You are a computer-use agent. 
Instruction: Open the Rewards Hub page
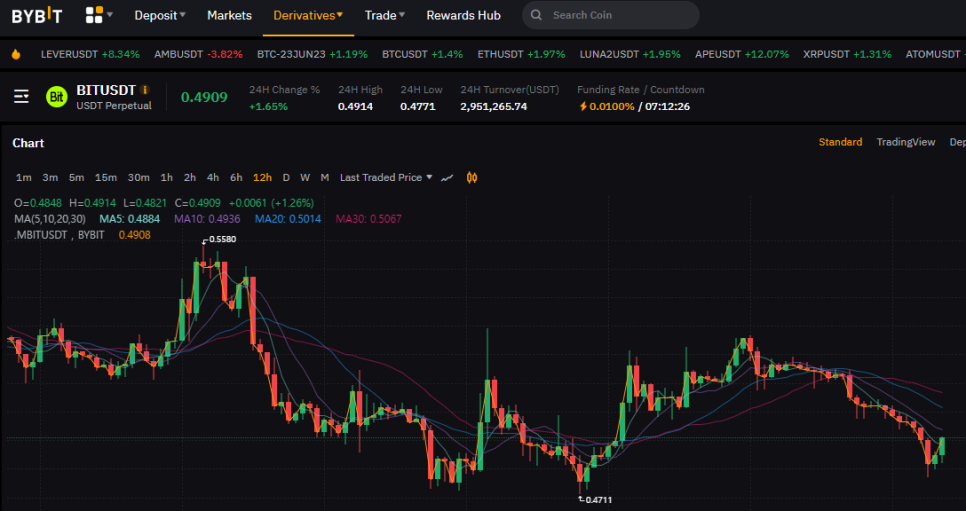point(463,15)
